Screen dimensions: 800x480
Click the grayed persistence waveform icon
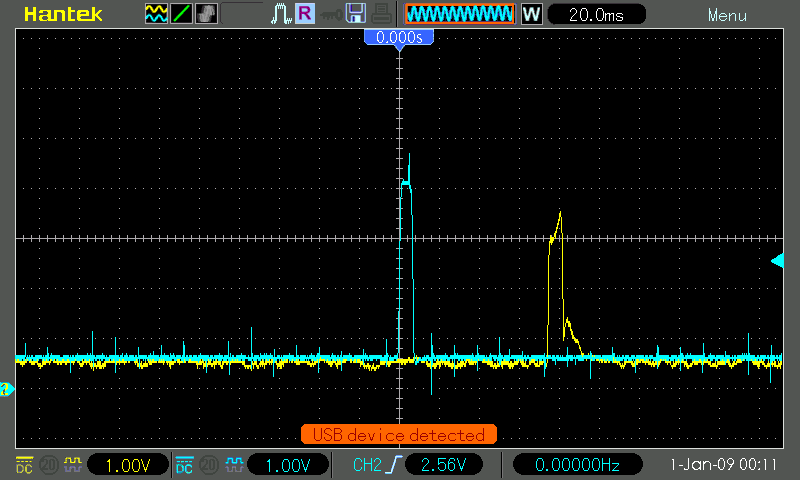[206, 14]
